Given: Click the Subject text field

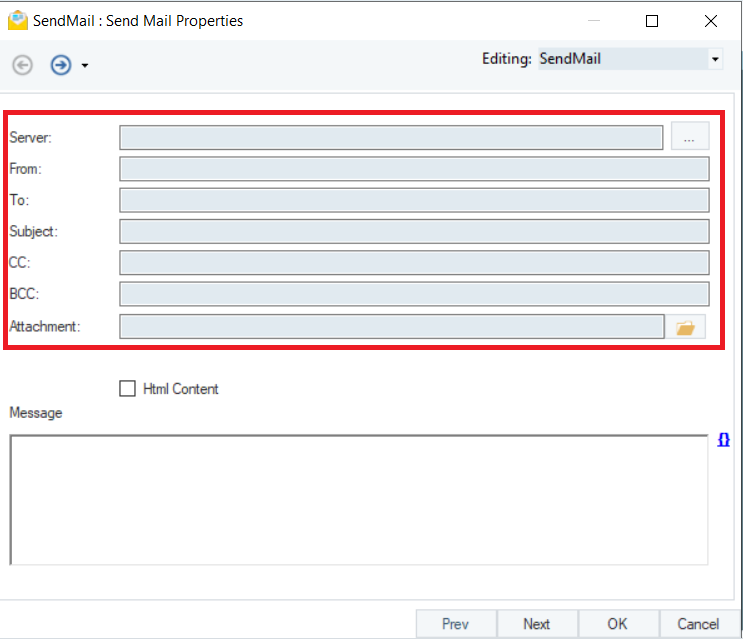Looking at the screenshot, I should pos(414,231).
